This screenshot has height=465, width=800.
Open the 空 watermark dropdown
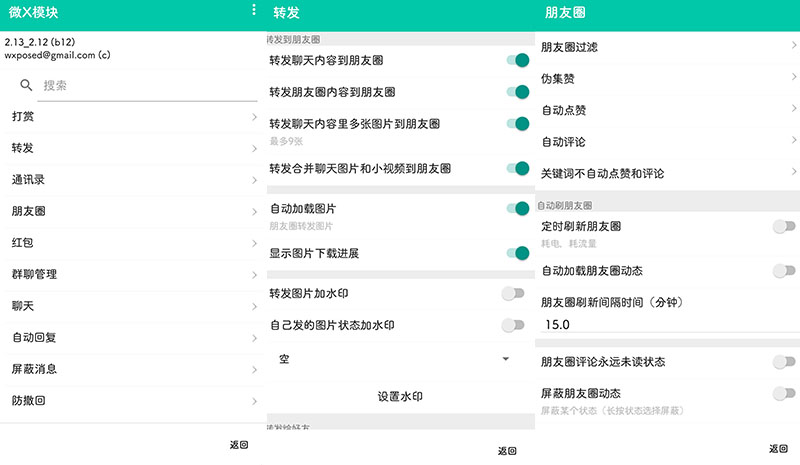click(x=400, y=358)
